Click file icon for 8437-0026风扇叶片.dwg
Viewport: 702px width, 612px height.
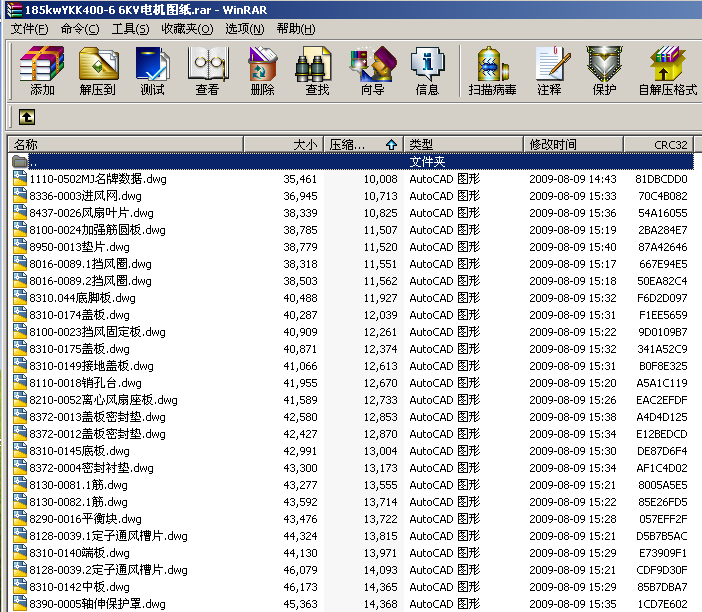pos(20,212)
